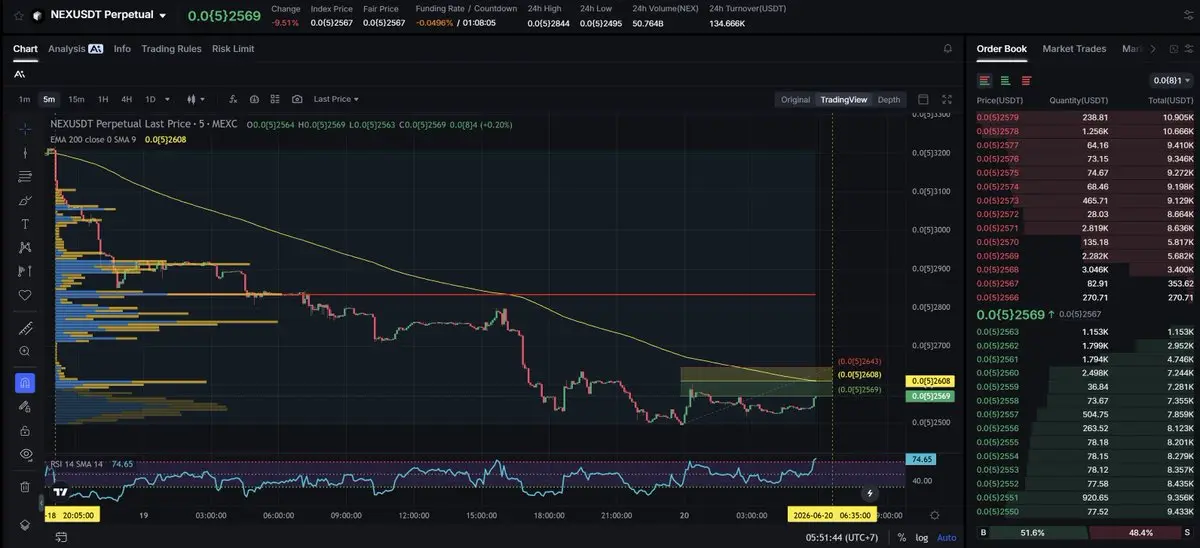Viewport: 1200px width, 548px height.
Task: Open Last Price source dropdown
Action: tap(336, 99)
